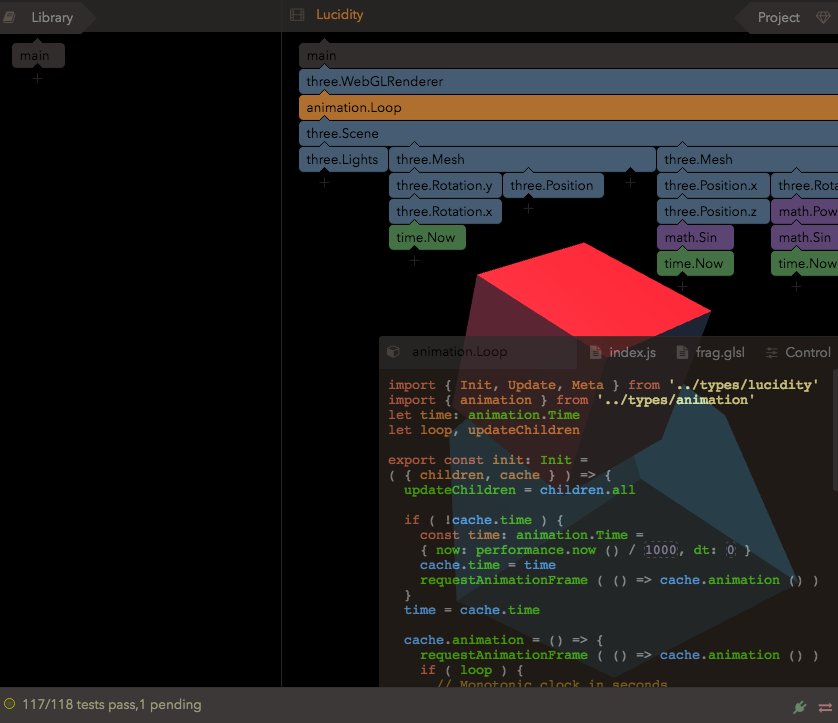Select the three.Position block
The height and width of the screenshot is (723, 838).
pyautogui.click(x=553, y=185)
